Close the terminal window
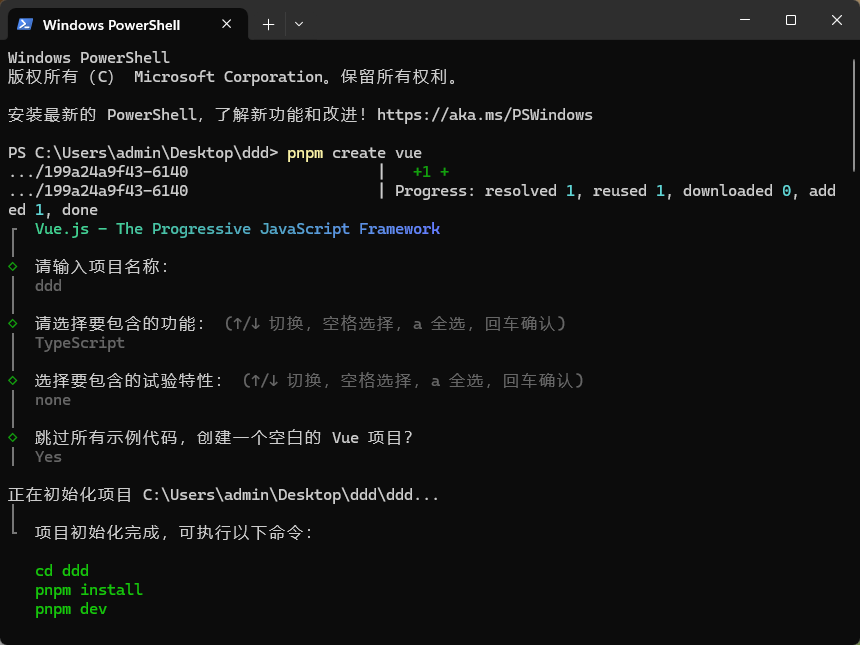 (x=836, y=20)
